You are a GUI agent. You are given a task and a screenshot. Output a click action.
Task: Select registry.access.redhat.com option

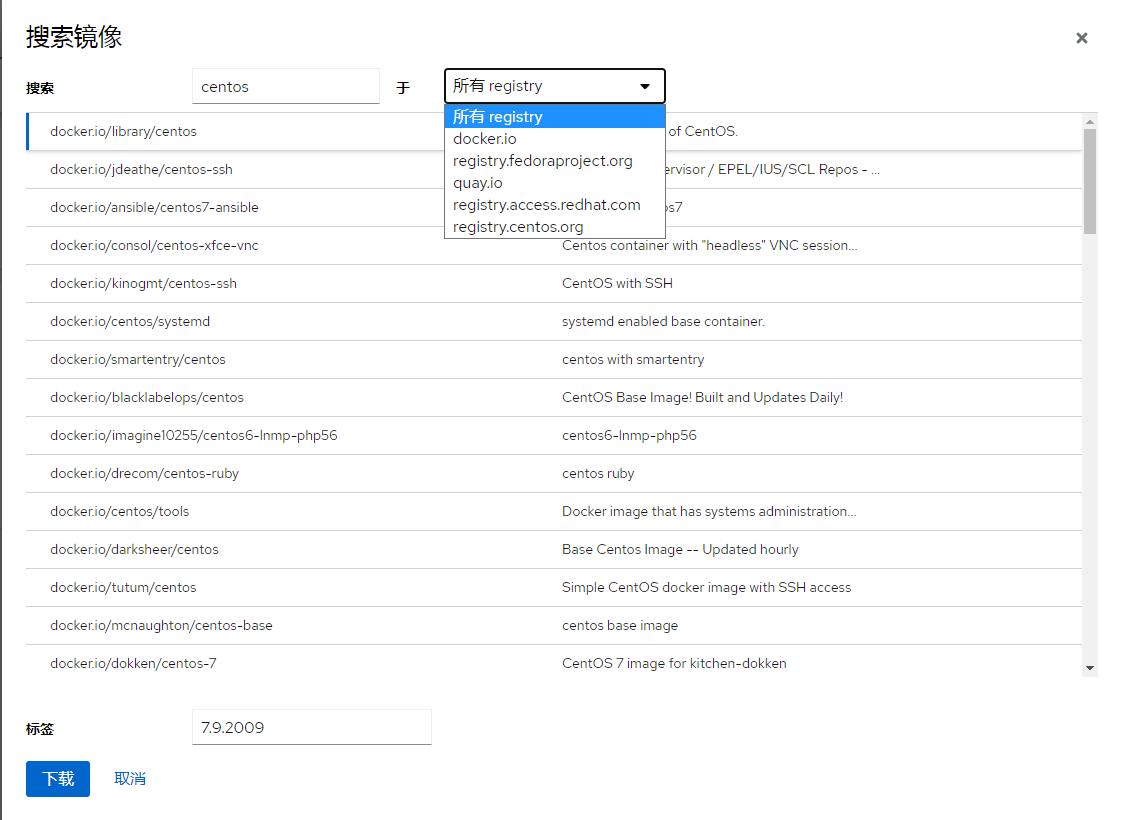click(555, 205)
